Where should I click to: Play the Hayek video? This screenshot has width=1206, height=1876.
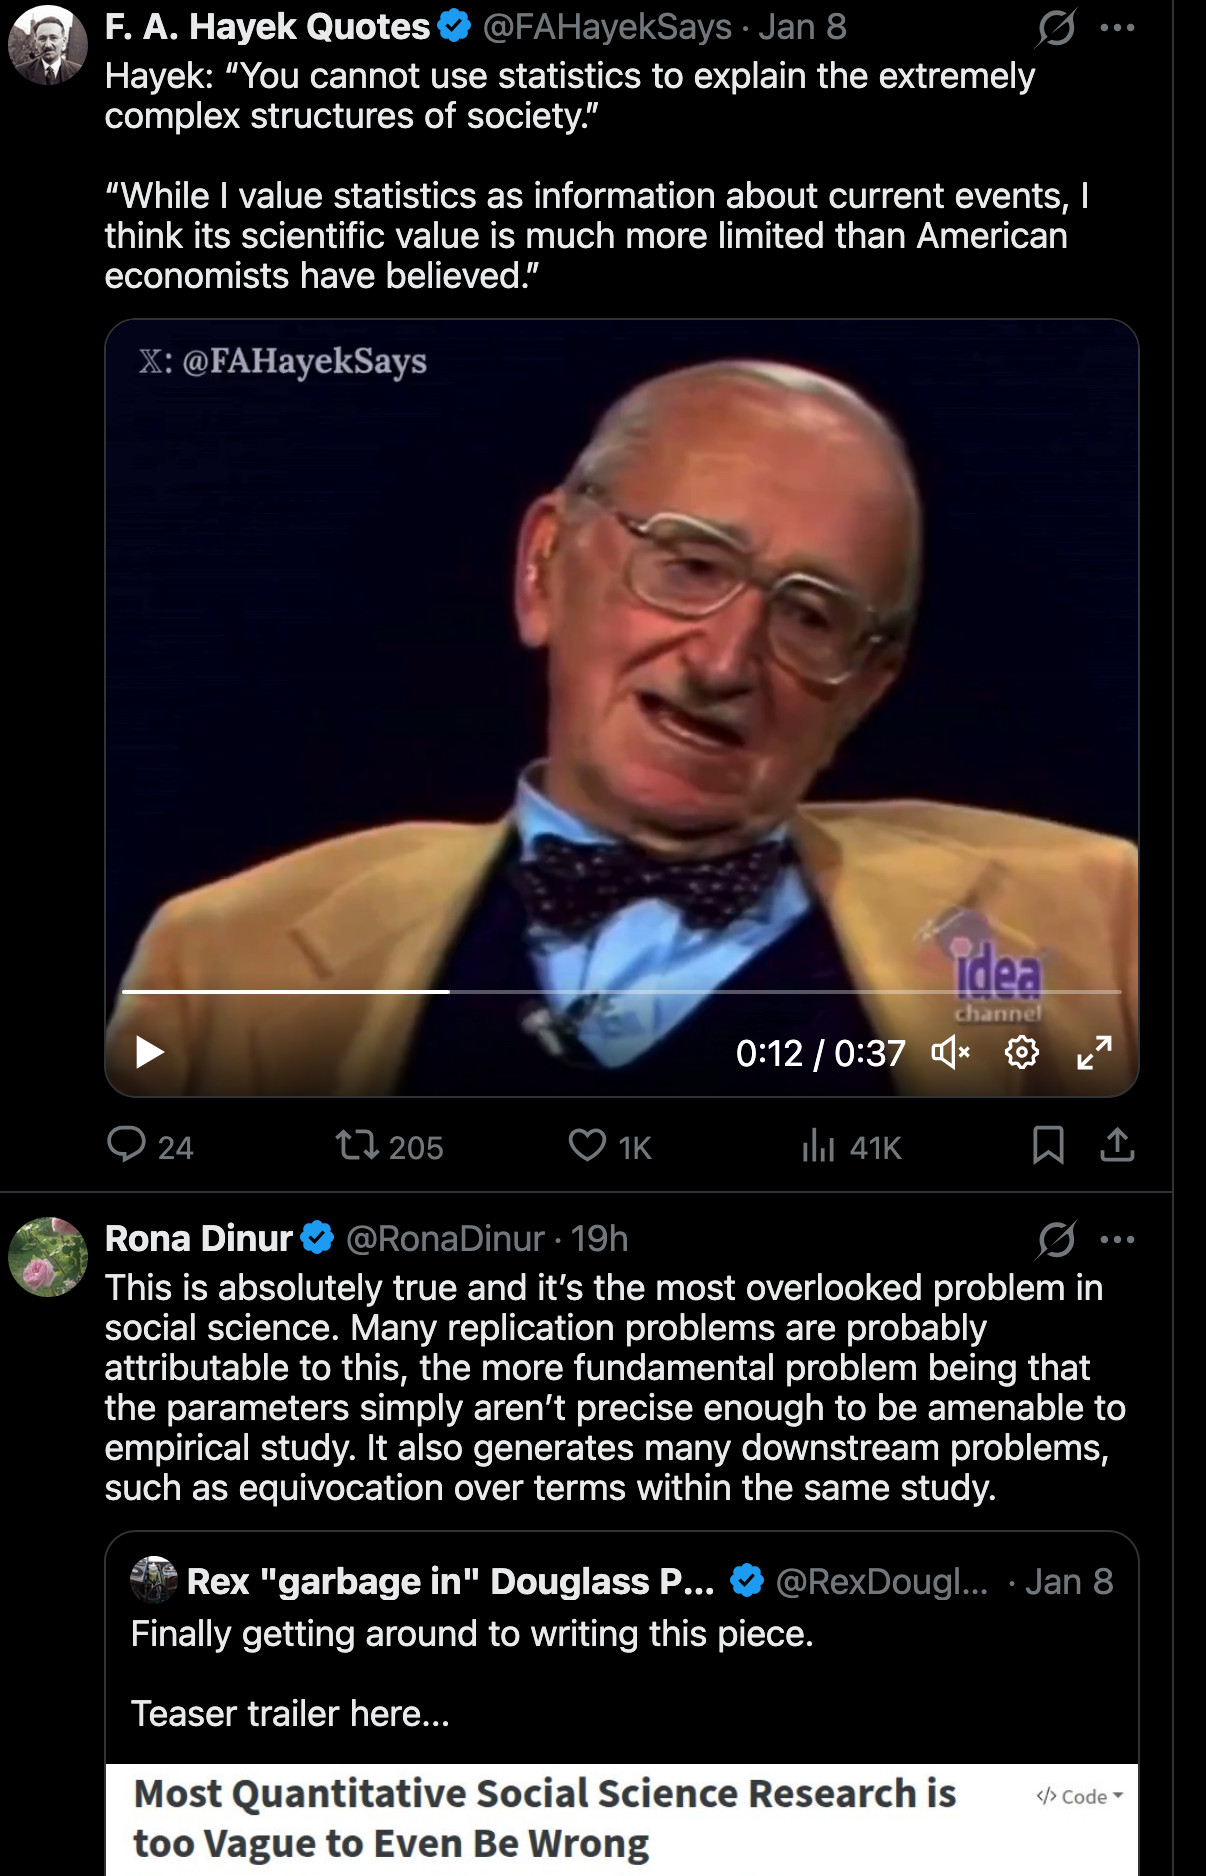150,1052
